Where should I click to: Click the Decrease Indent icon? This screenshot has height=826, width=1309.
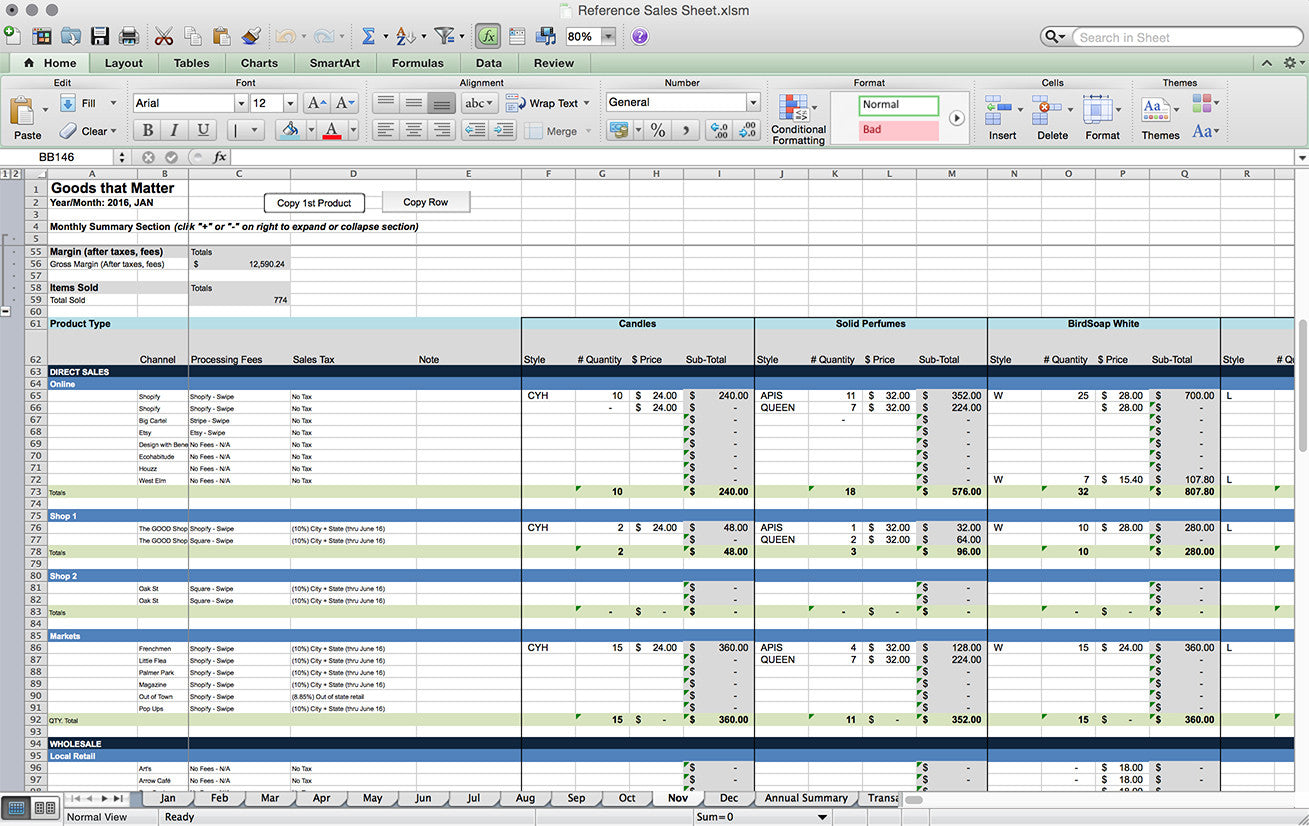475,130
